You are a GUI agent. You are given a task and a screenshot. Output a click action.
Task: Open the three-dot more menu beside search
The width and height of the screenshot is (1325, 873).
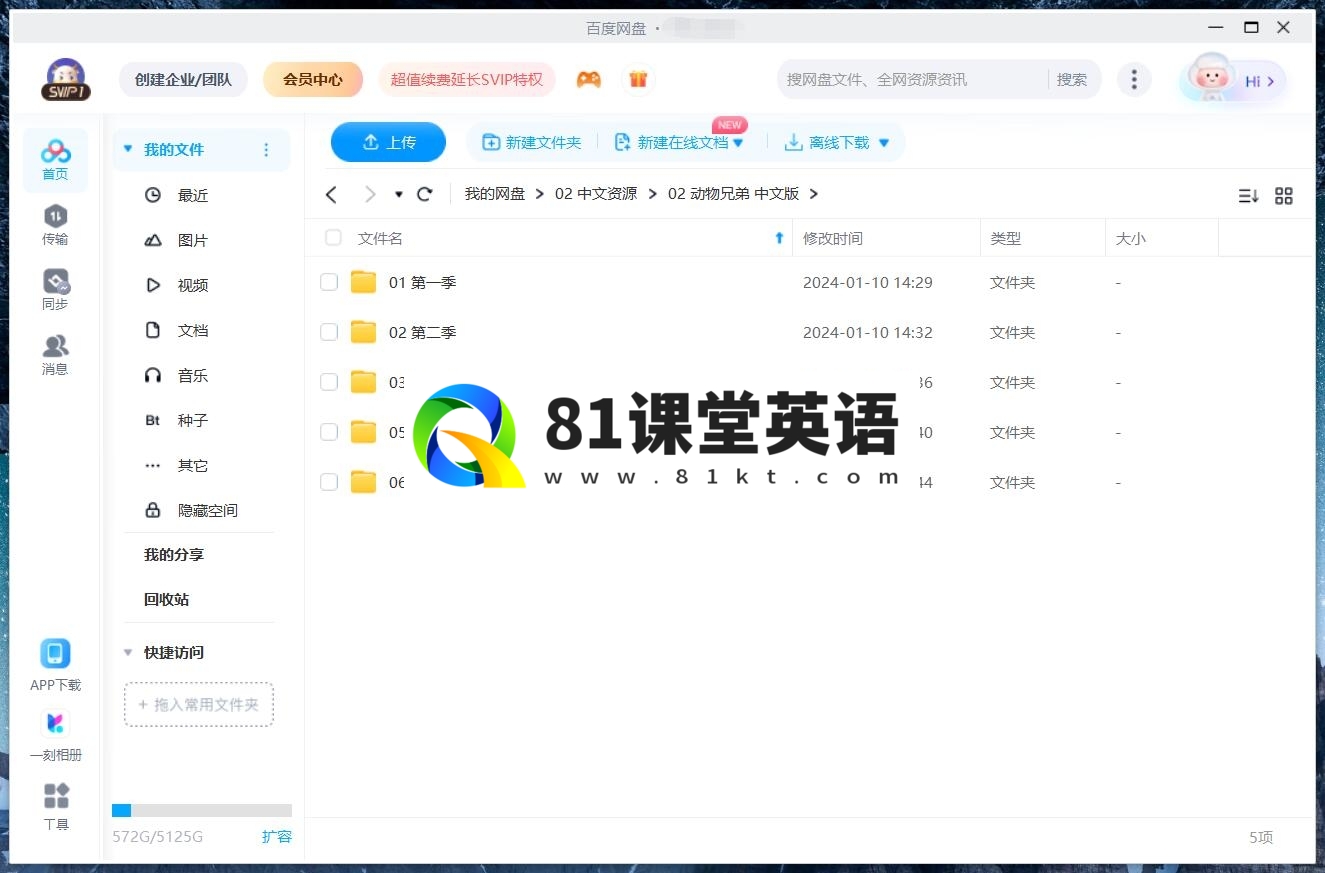1133,79
